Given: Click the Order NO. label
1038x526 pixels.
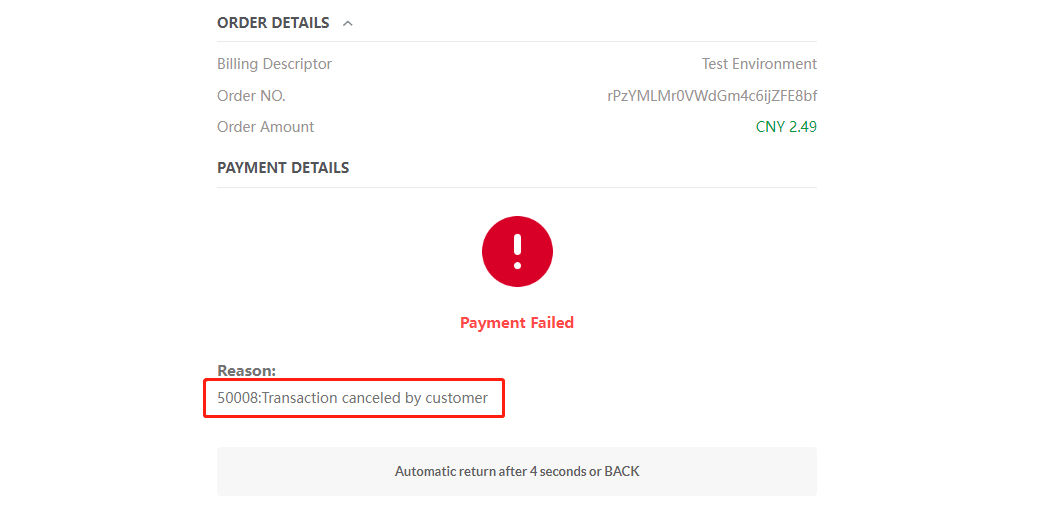Looking at the screenshot, I should coord(251,96).
